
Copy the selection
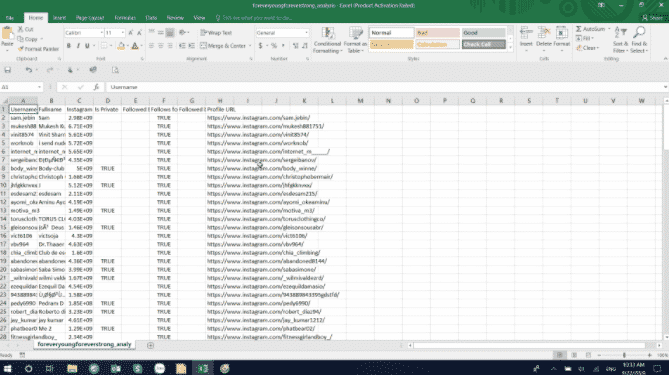point(28,39)
